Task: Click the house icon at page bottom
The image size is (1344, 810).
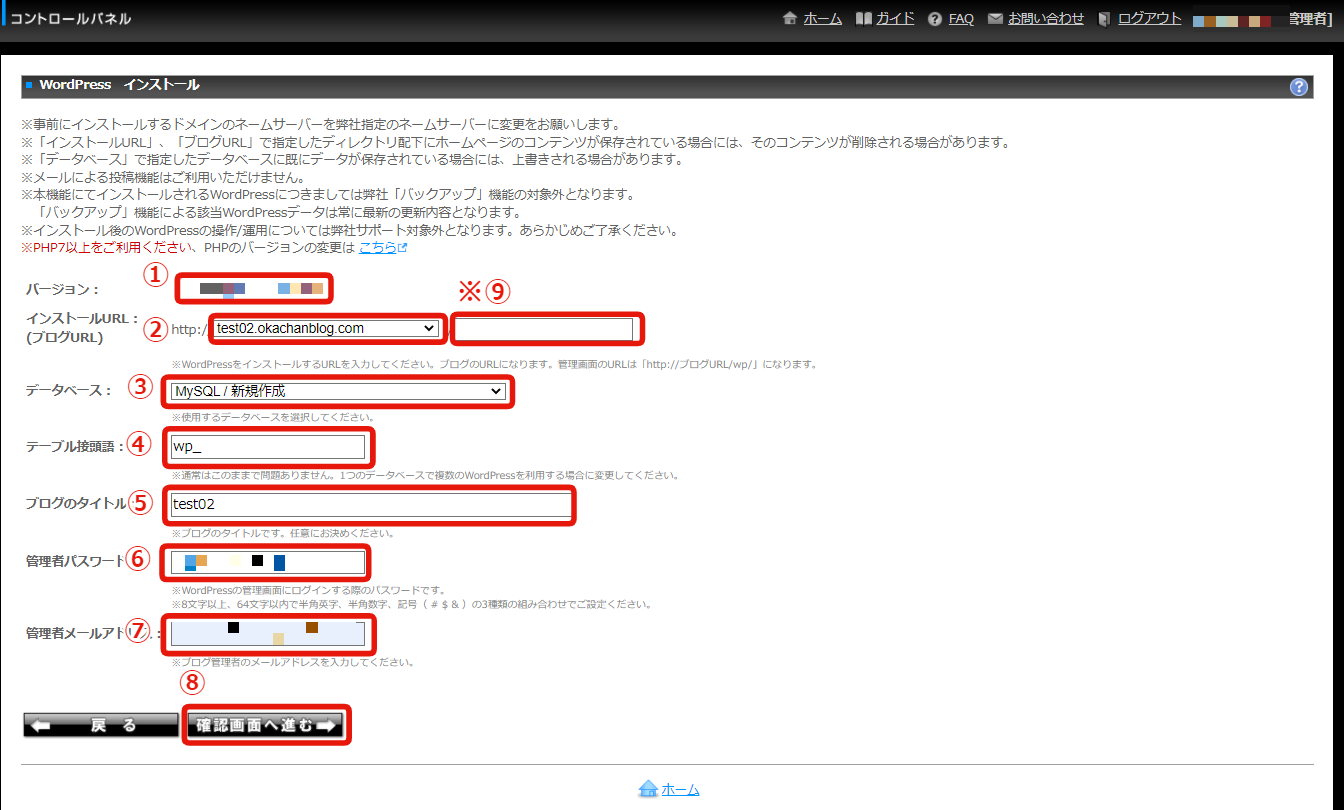Action: [648, 789]
